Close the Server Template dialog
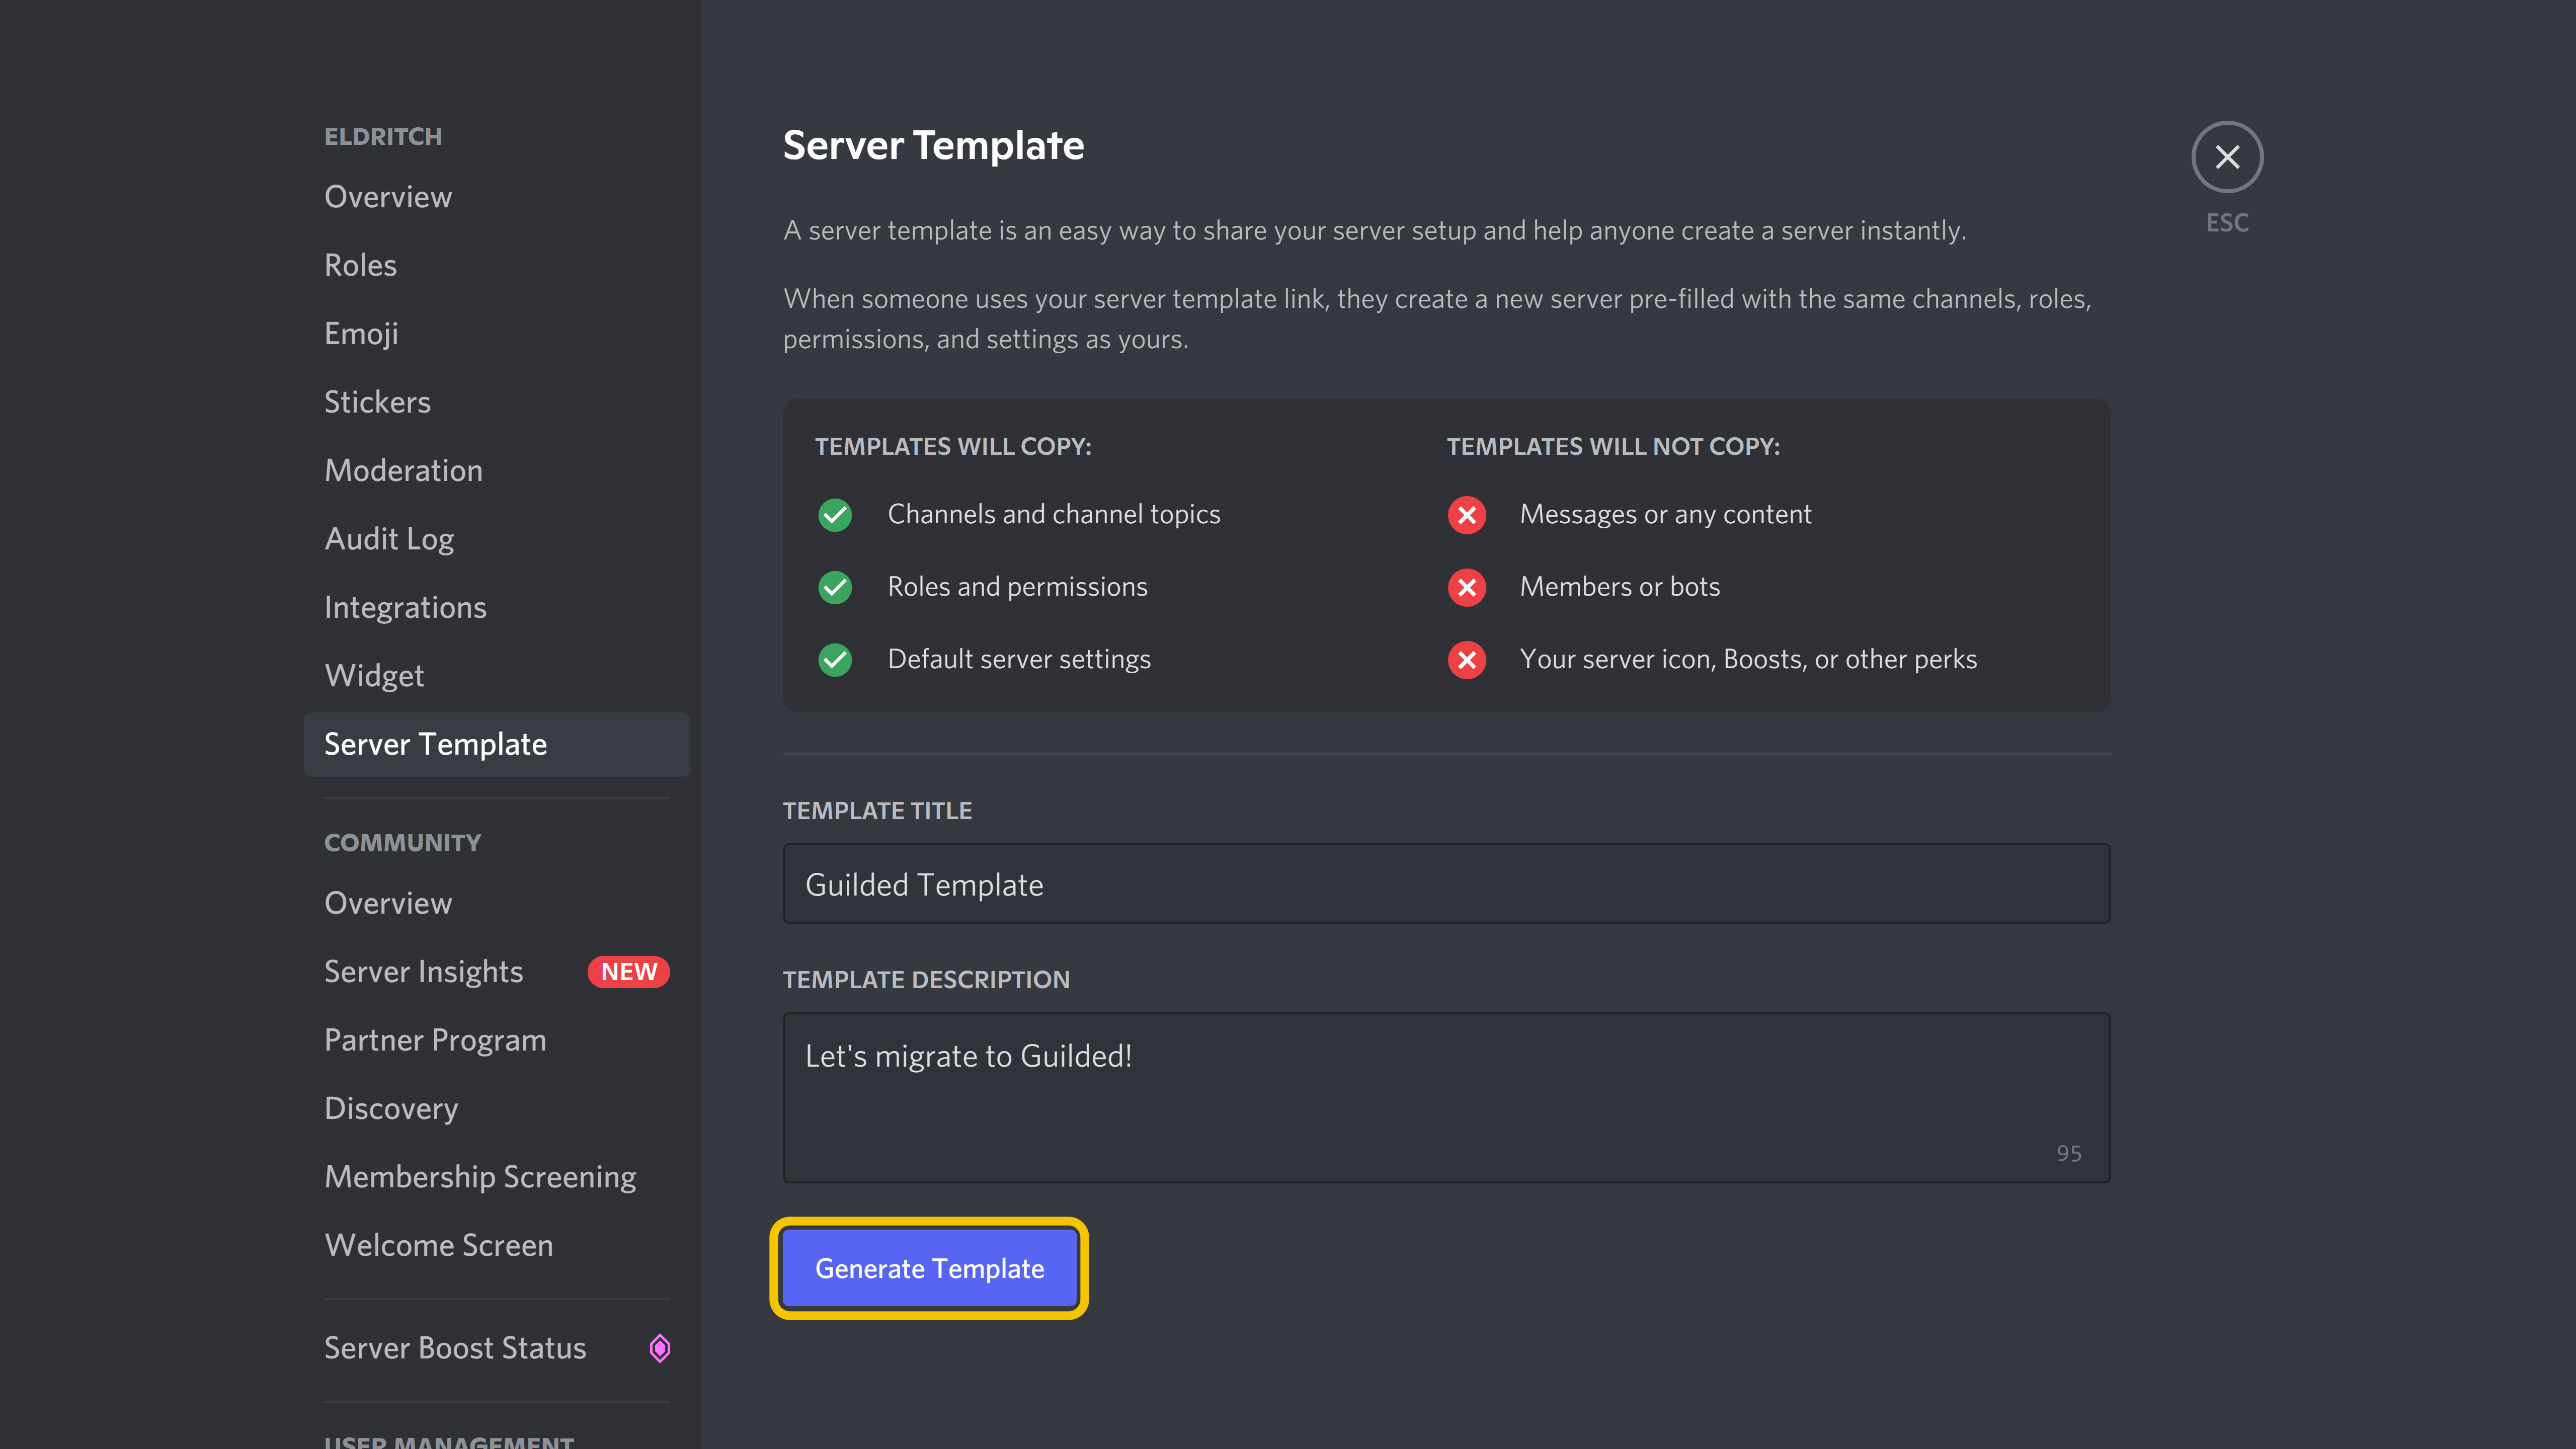 click(2227, 157)
